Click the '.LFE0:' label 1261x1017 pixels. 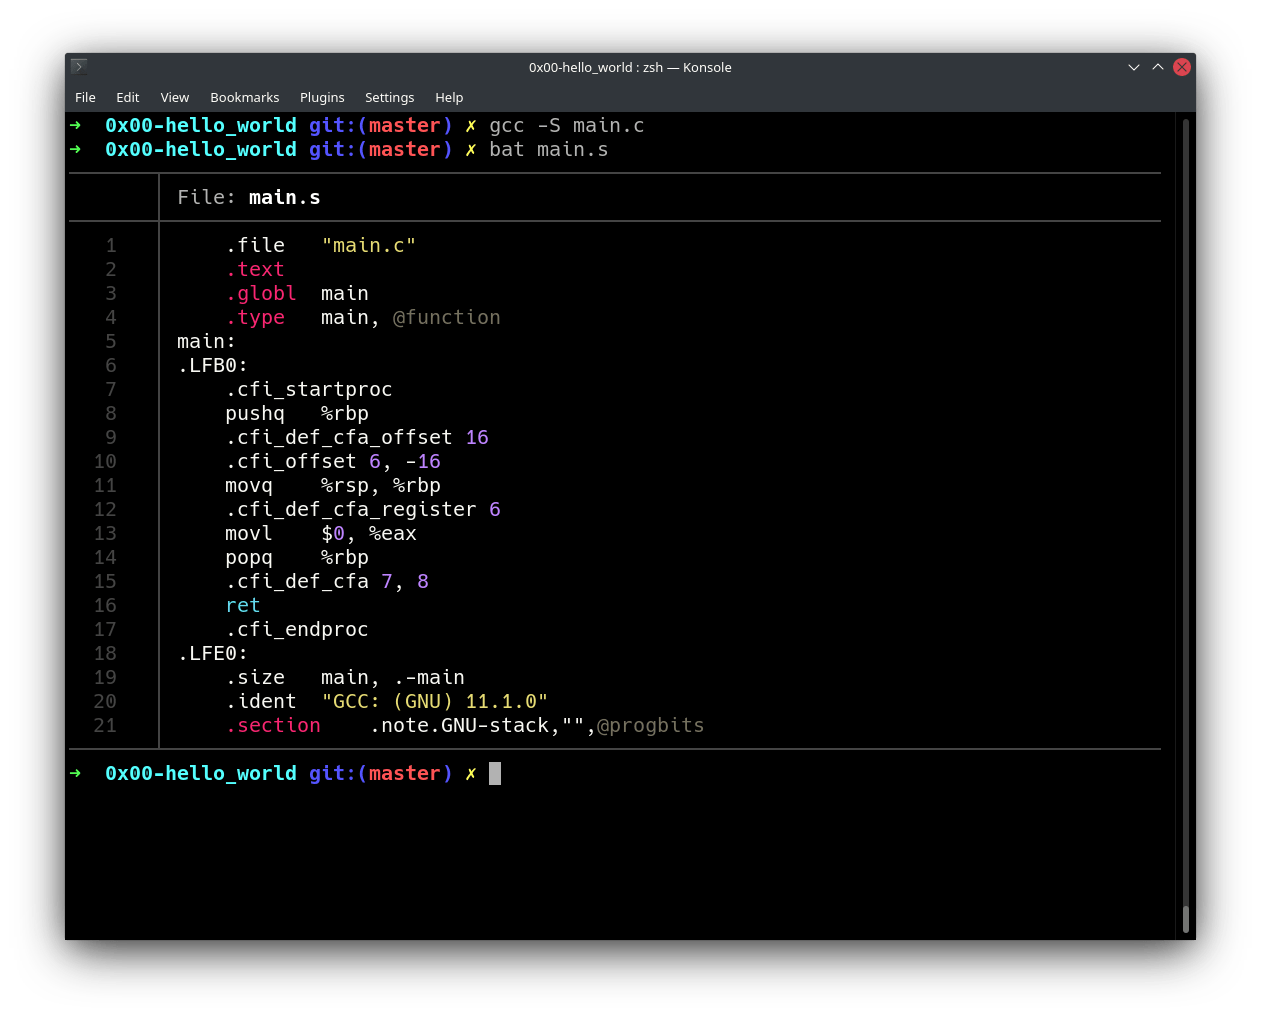(213, 653)
